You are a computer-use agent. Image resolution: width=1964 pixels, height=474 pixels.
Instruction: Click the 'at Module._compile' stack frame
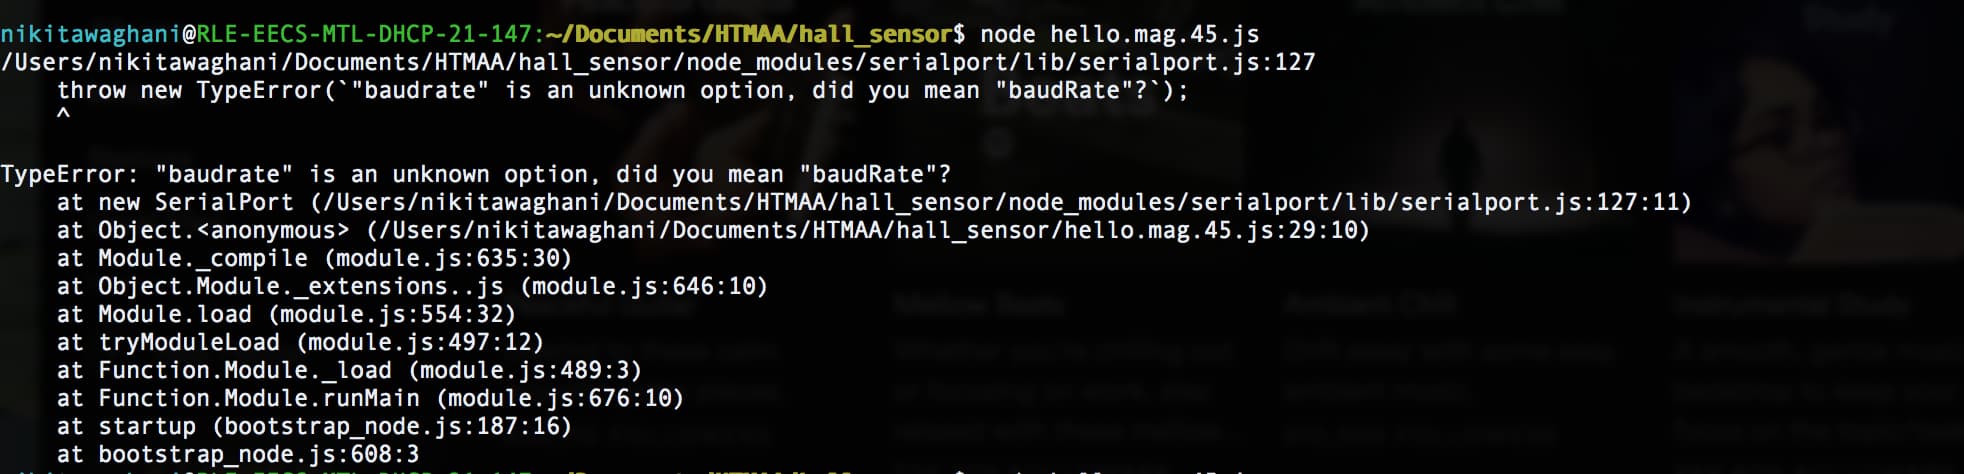[x=314, y=259]
